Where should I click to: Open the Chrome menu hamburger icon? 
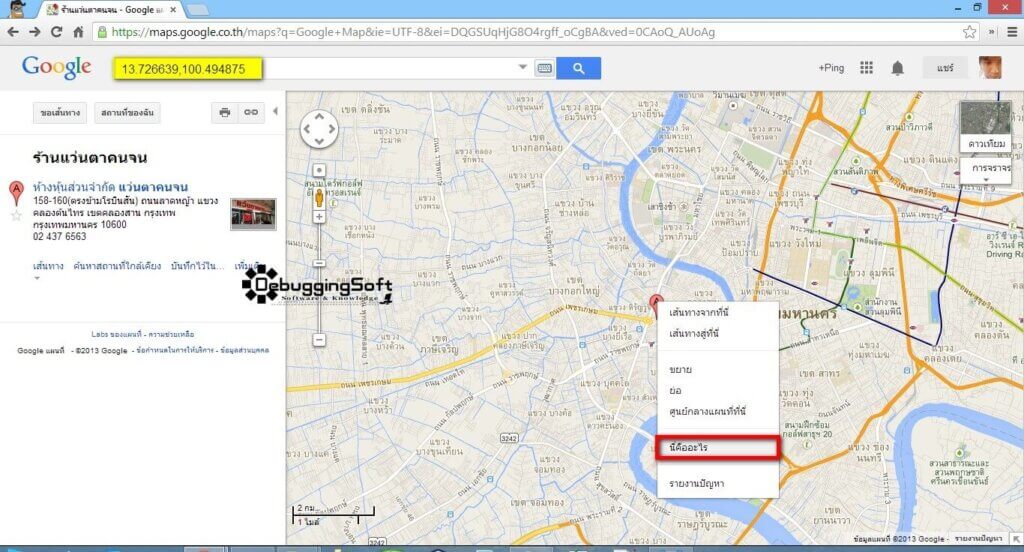tap(1012, 32)
